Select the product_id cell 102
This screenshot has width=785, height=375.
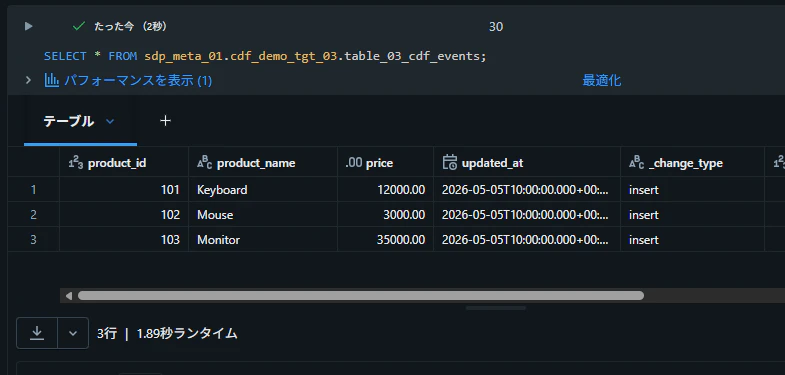[124, 214]
